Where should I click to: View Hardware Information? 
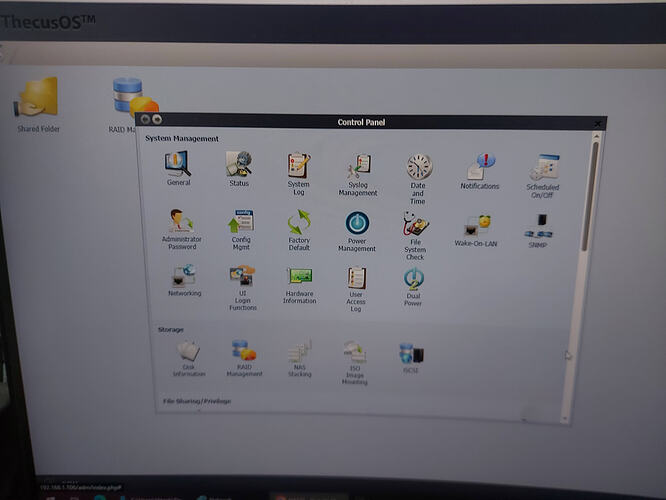(300, 276)
